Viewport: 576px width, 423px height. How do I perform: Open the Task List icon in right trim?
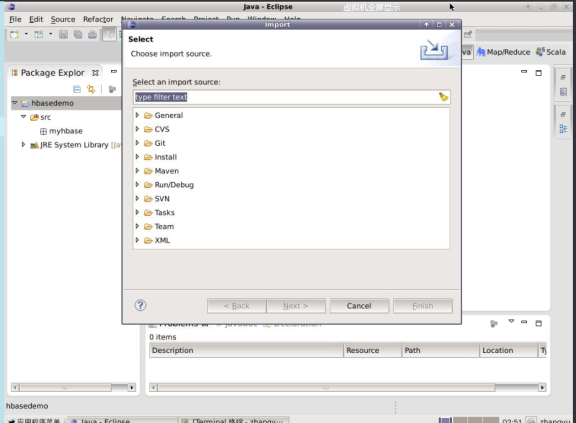(x=563, y=92)
